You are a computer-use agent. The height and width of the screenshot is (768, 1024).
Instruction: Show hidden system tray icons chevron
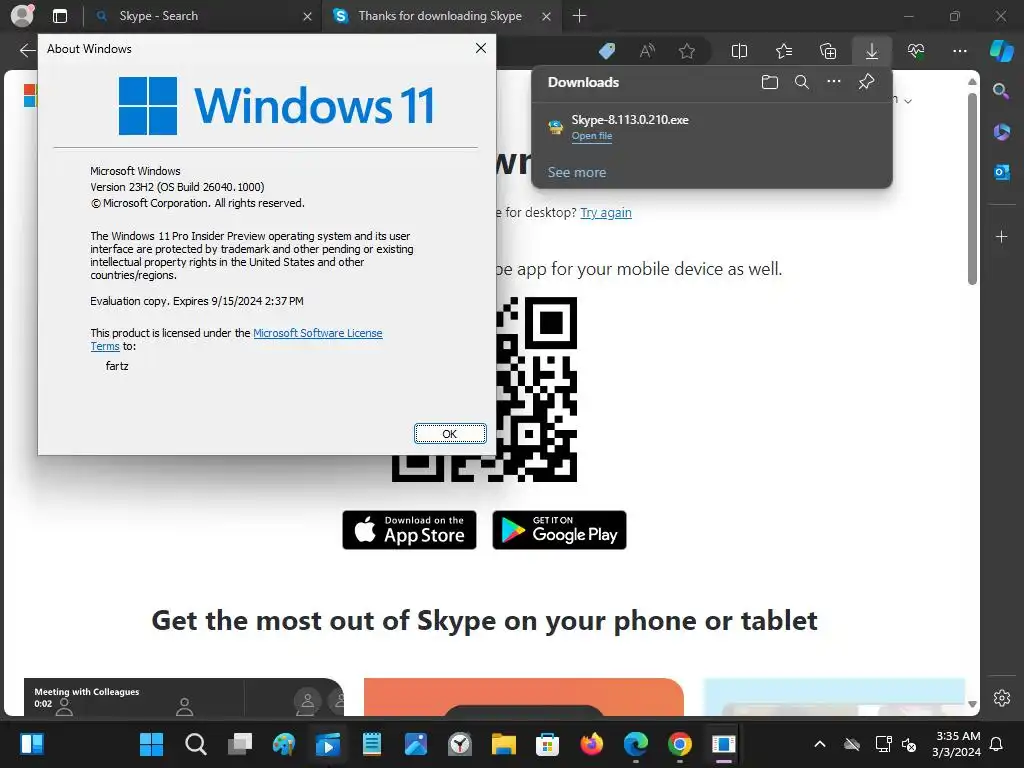pos(820,744)
